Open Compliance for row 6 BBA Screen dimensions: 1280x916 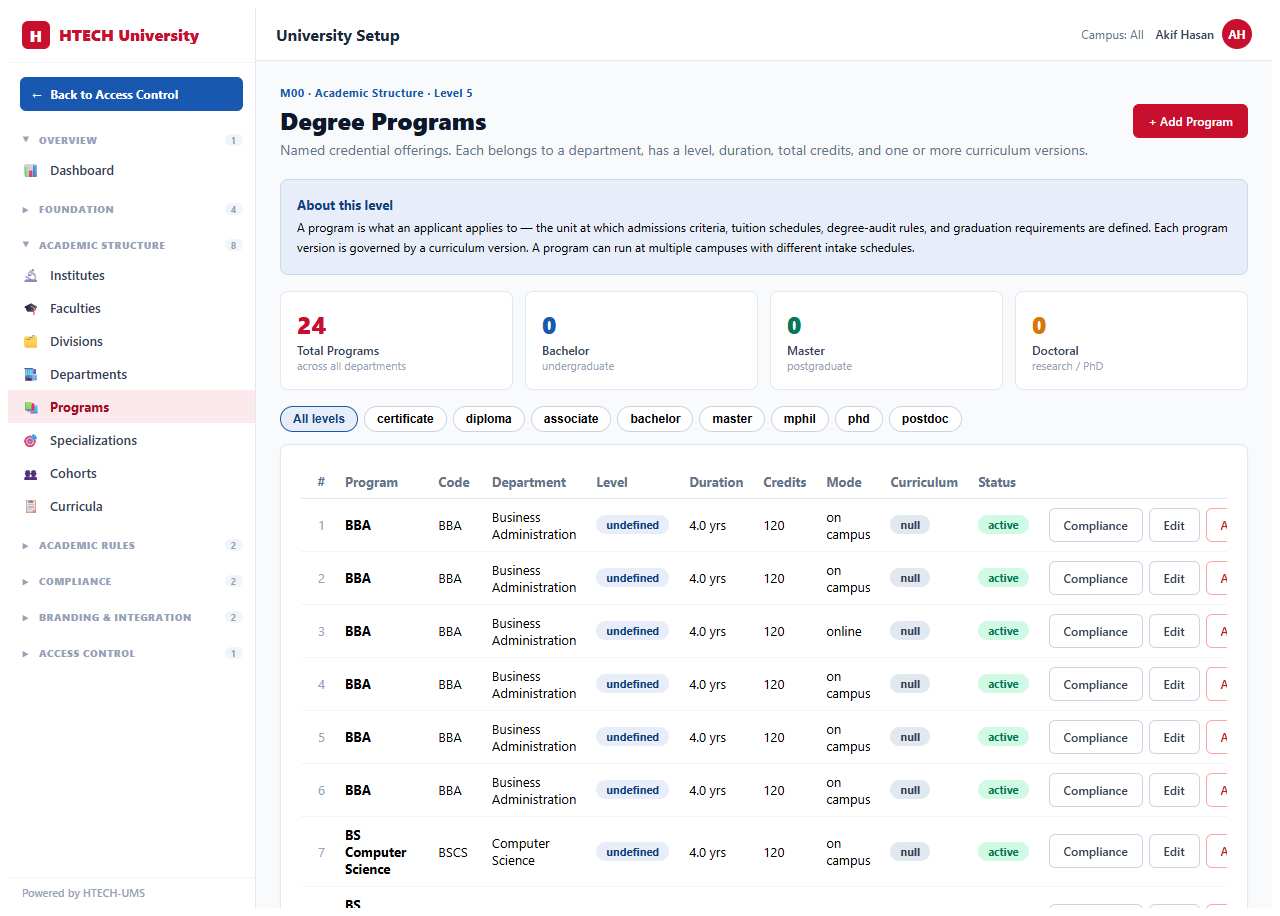tap(1095, 790)
